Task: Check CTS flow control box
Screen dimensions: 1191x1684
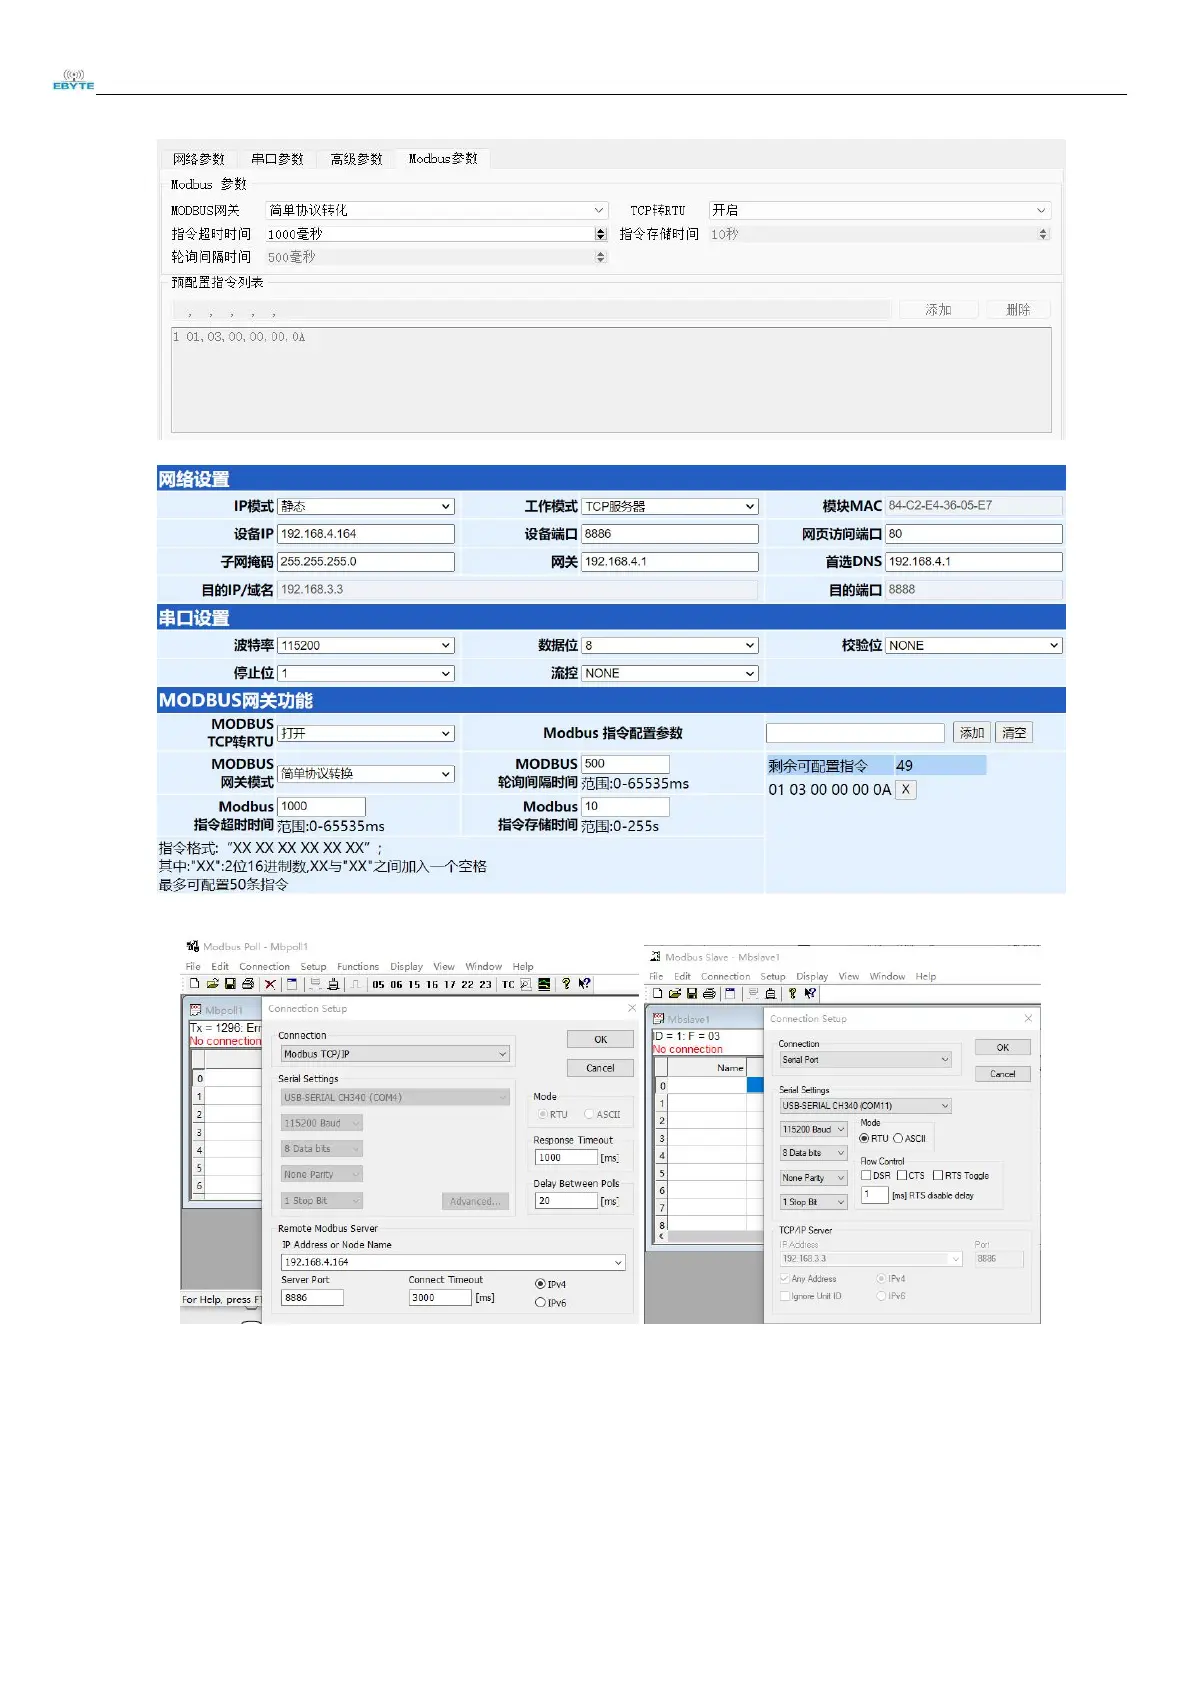Action: (x=902, y=1175)
